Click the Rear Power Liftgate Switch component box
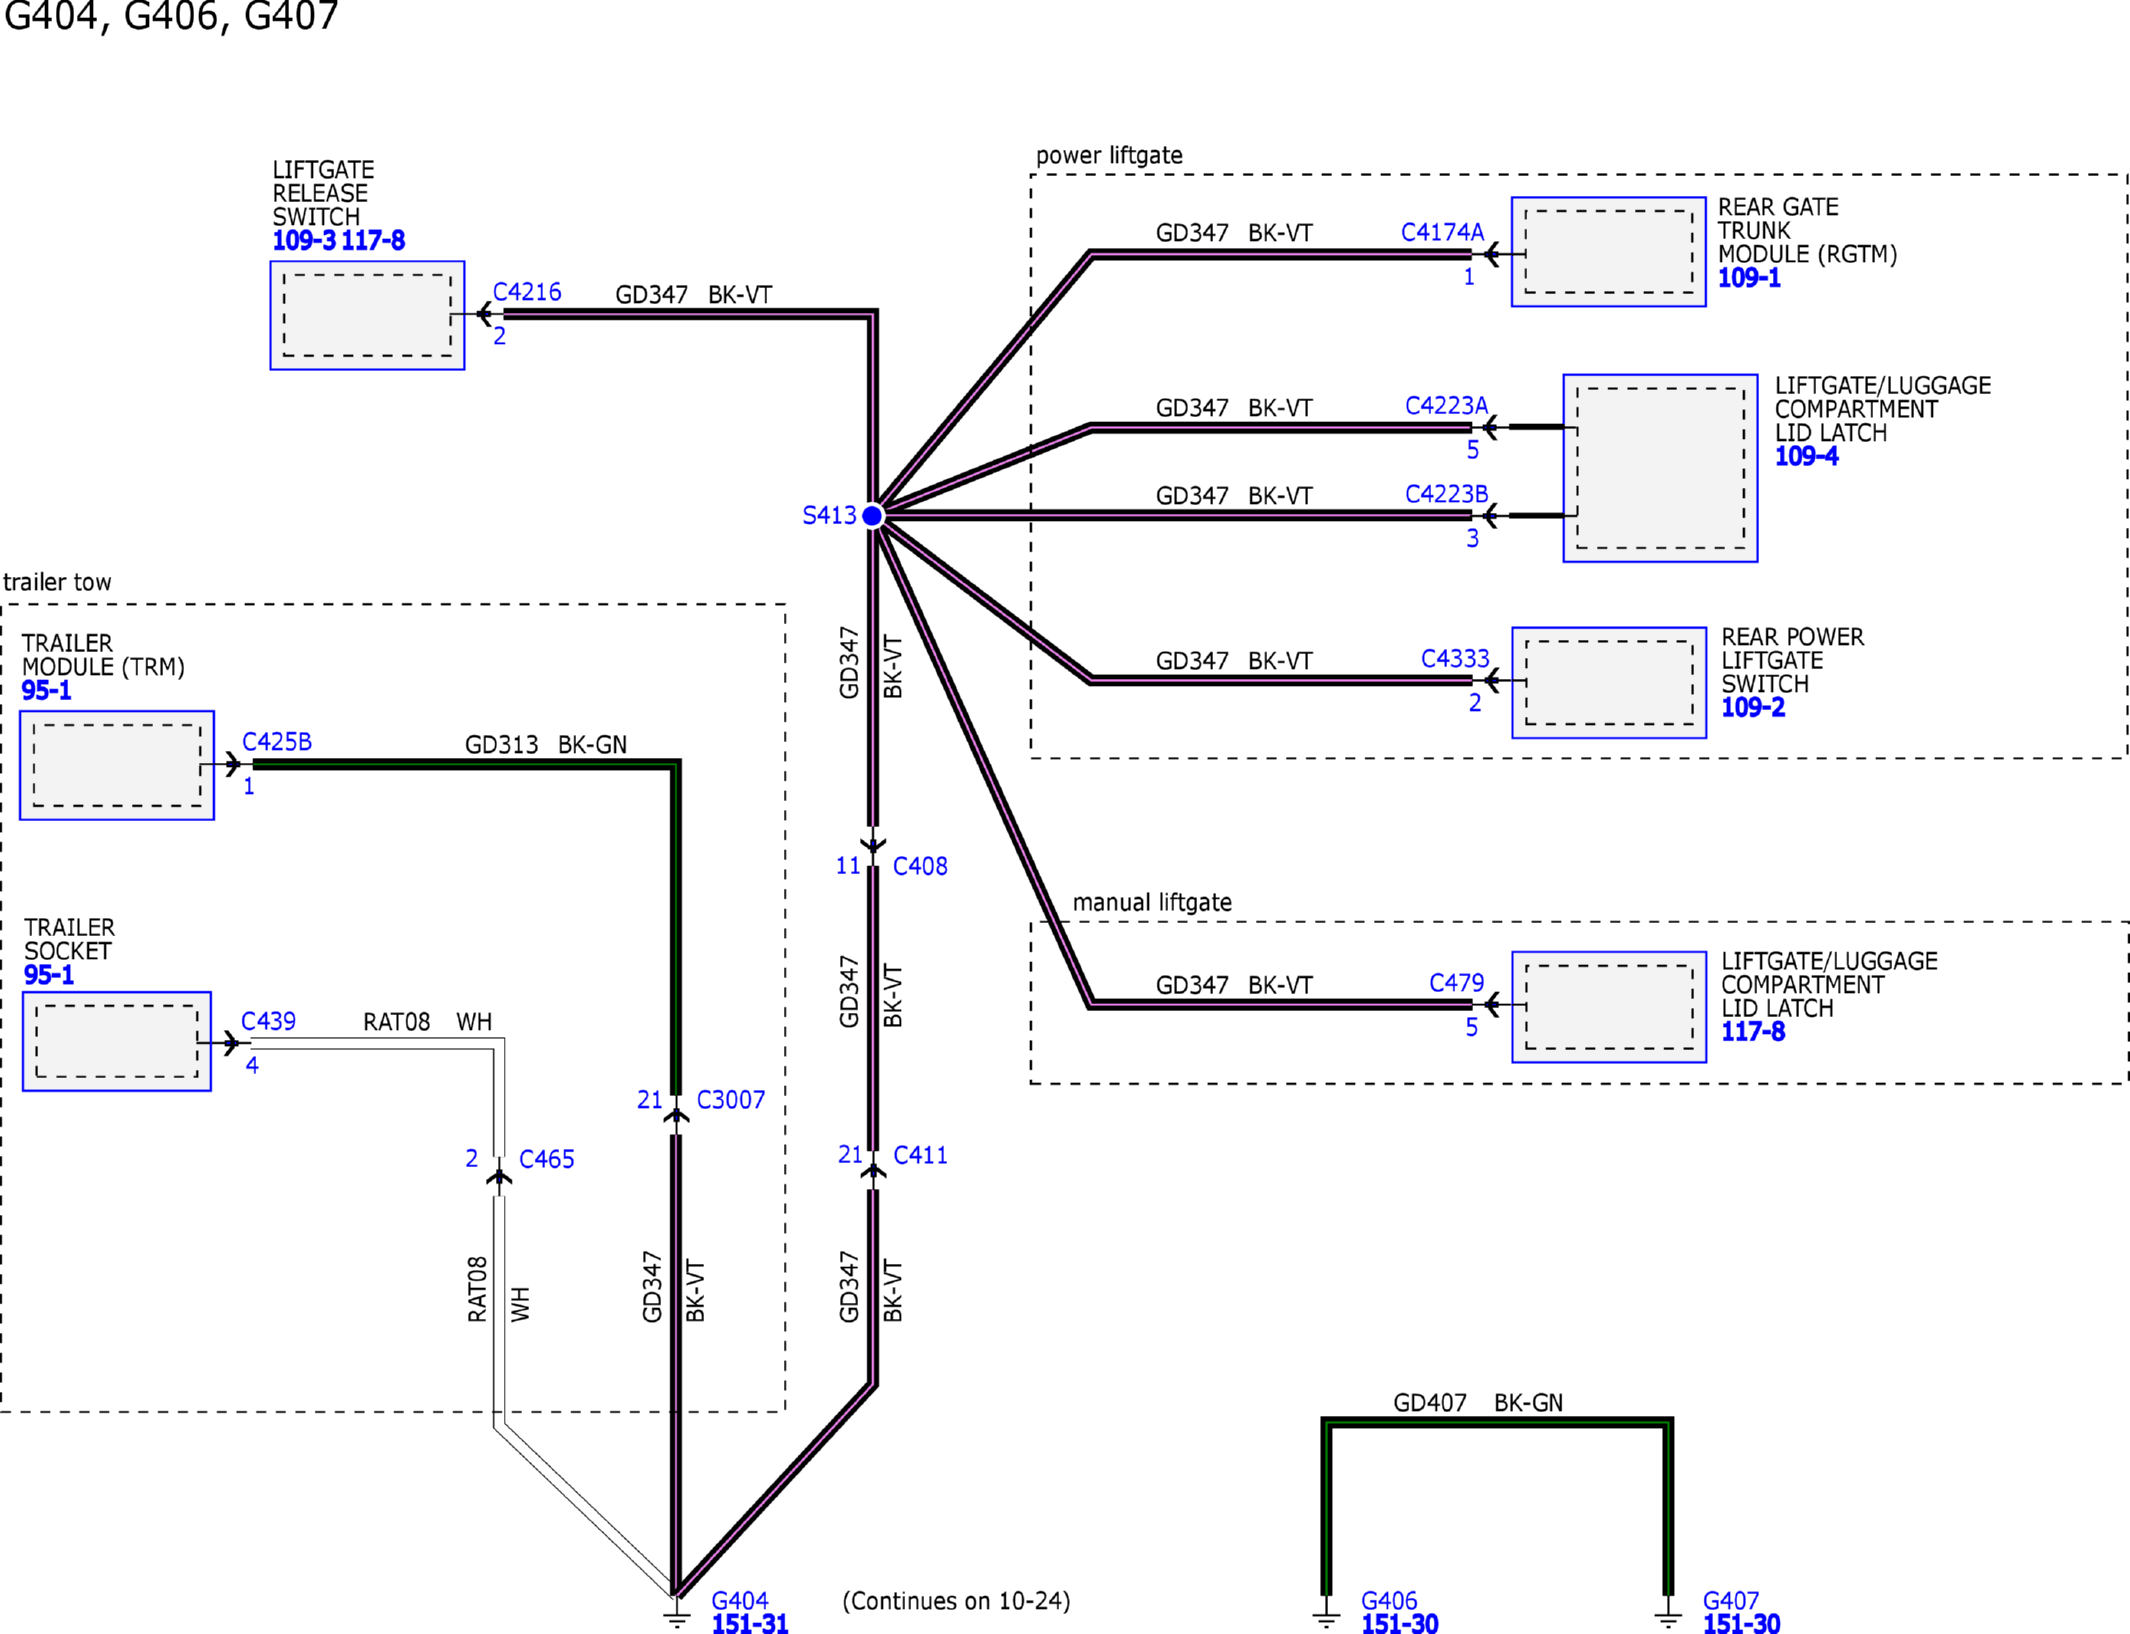The image size is (2130, 1634). (1609, 683)
